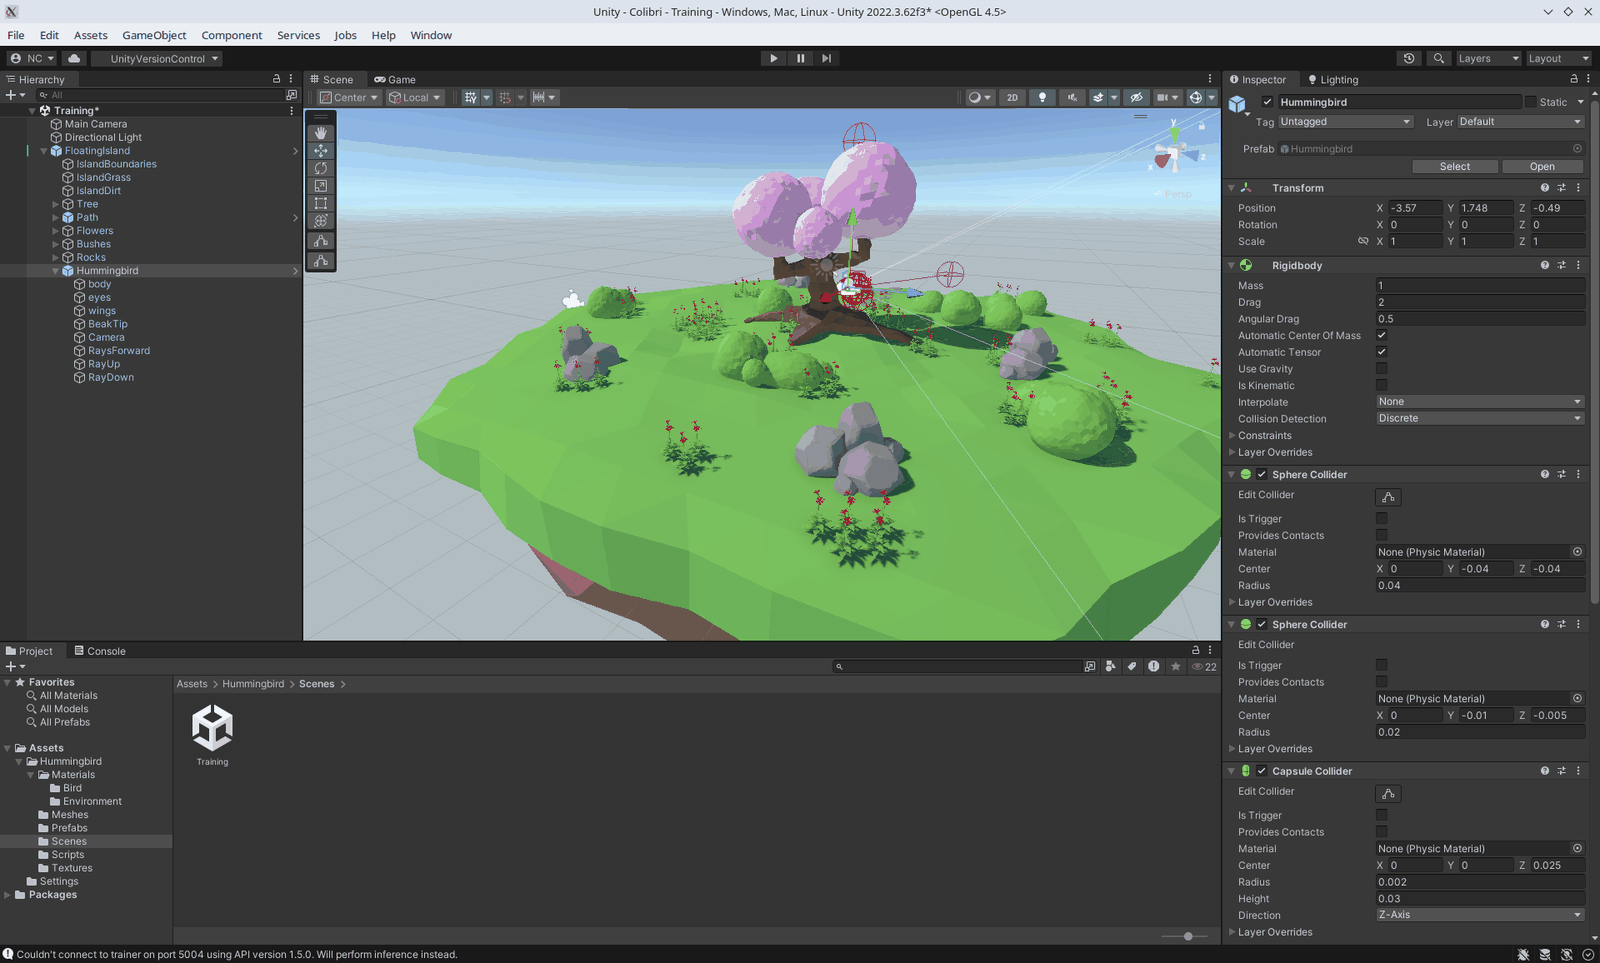Open the Rigidbody component help icon

tap(1545, 265)
